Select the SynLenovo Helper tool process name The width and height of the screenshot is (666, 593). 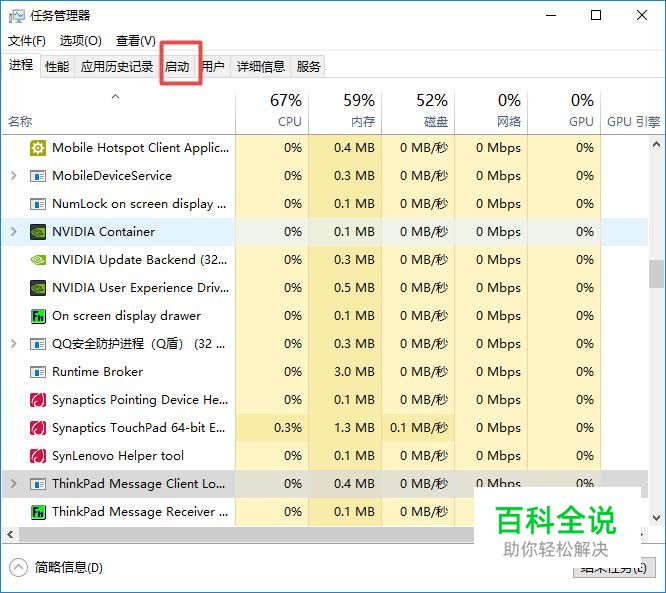pos(118,456)
